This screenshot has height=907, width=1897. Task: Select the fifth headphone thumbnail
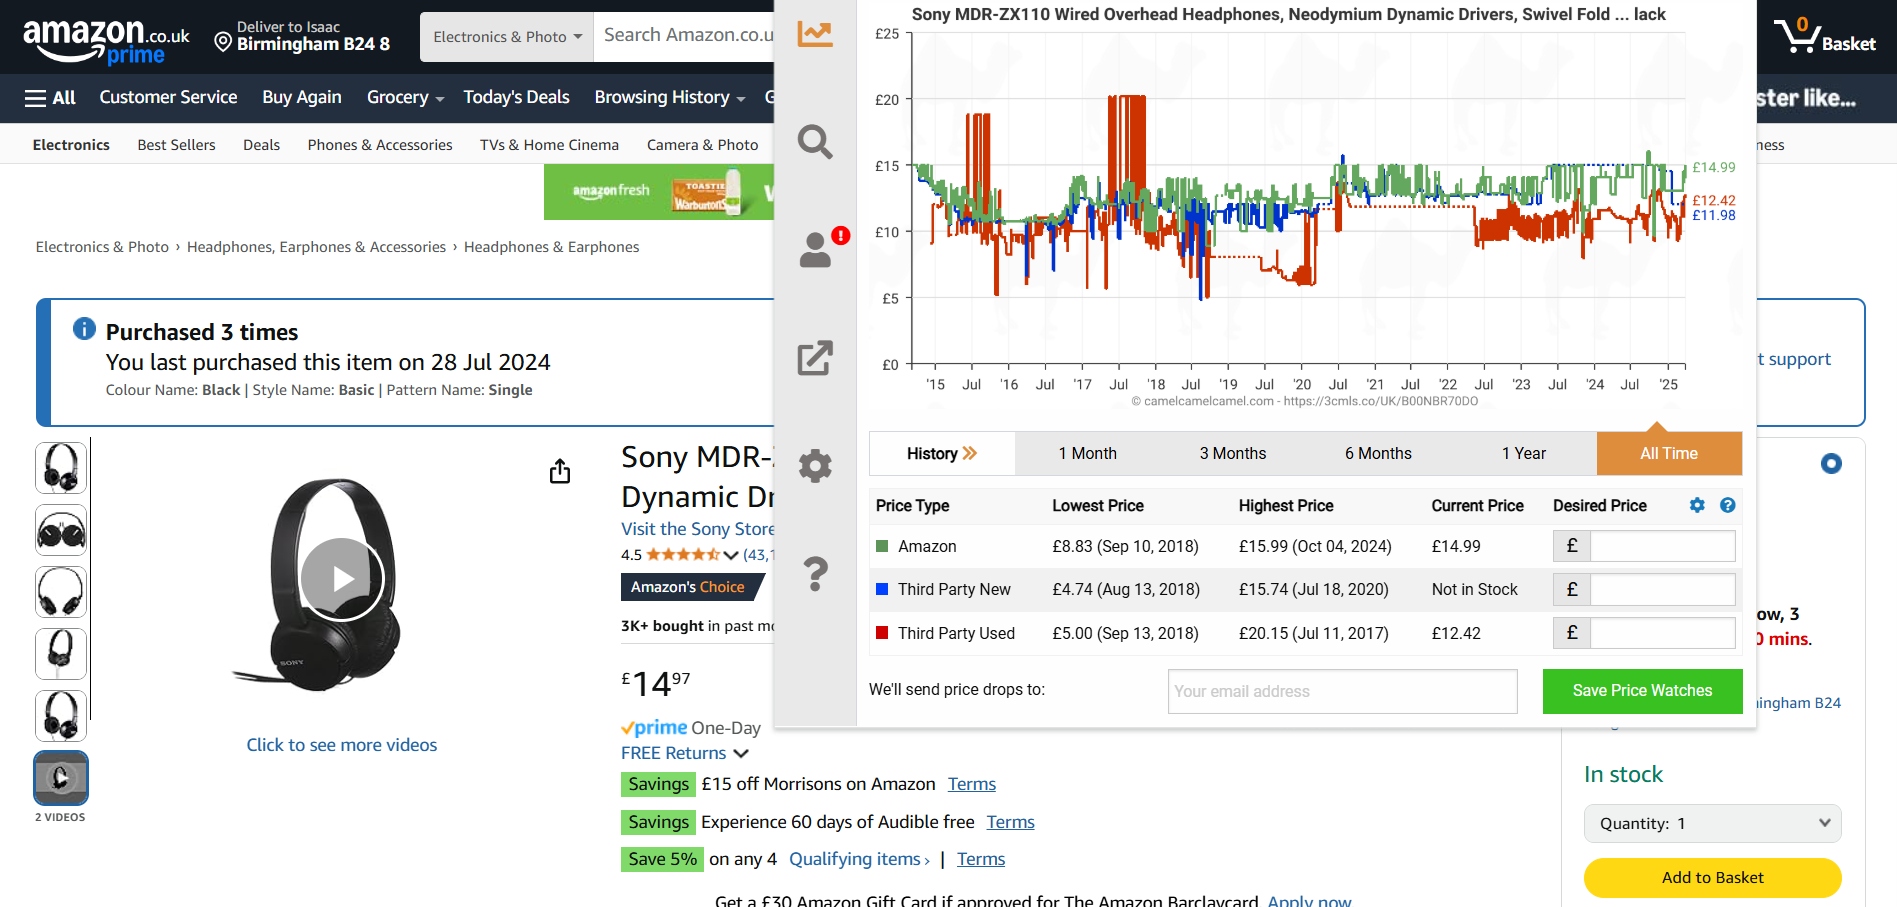pos(61,715)
